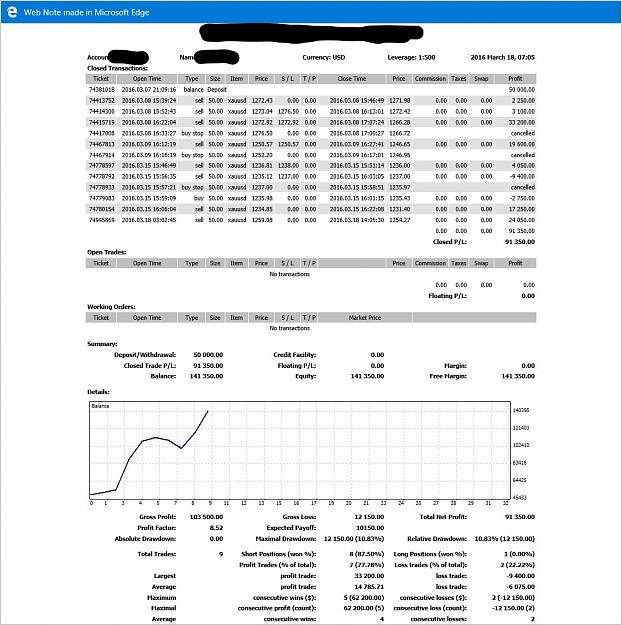Click maximal consecutive profit value 62 200.00 (5)
Screen dimensions: 622x625
coord(364,608)
